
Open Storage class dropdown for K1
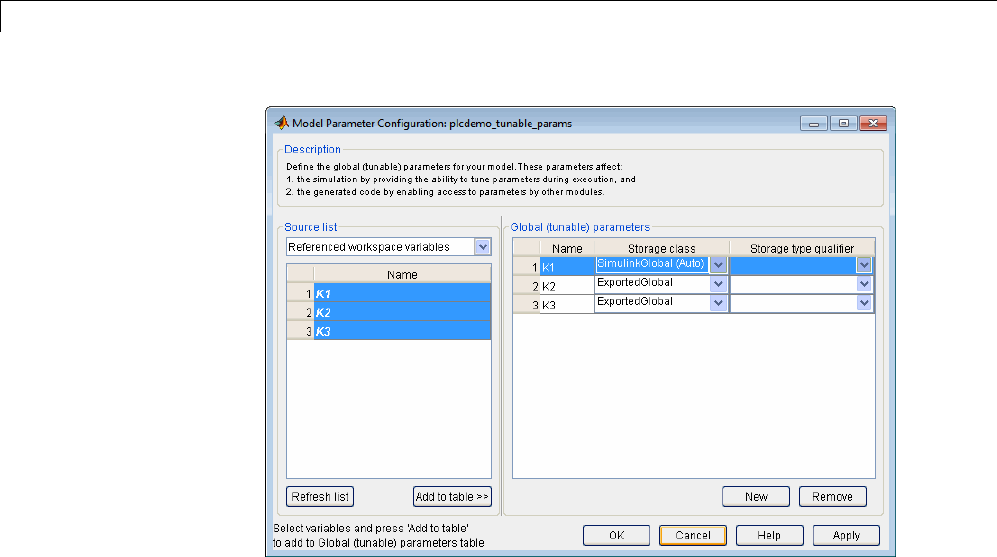[719, 265]
